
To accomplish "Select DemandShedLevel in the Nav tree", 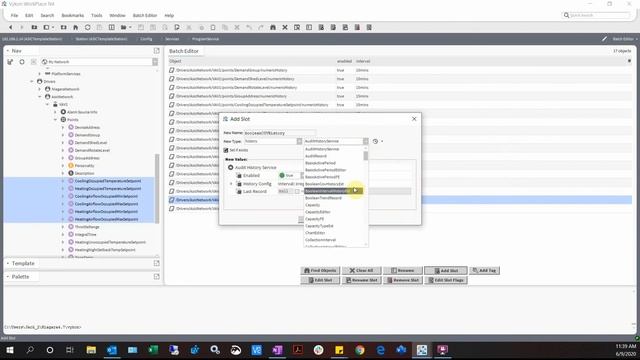I will pyautogui.click(x=91, y=142).
